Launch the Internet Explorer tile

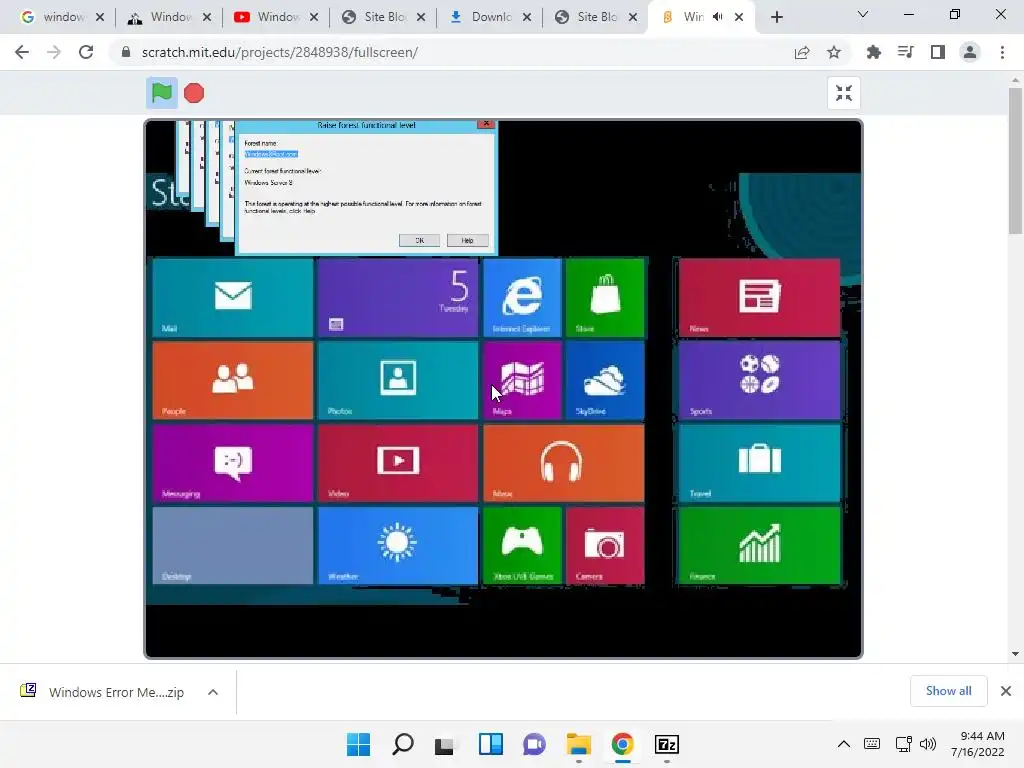(x=522, y=298)
